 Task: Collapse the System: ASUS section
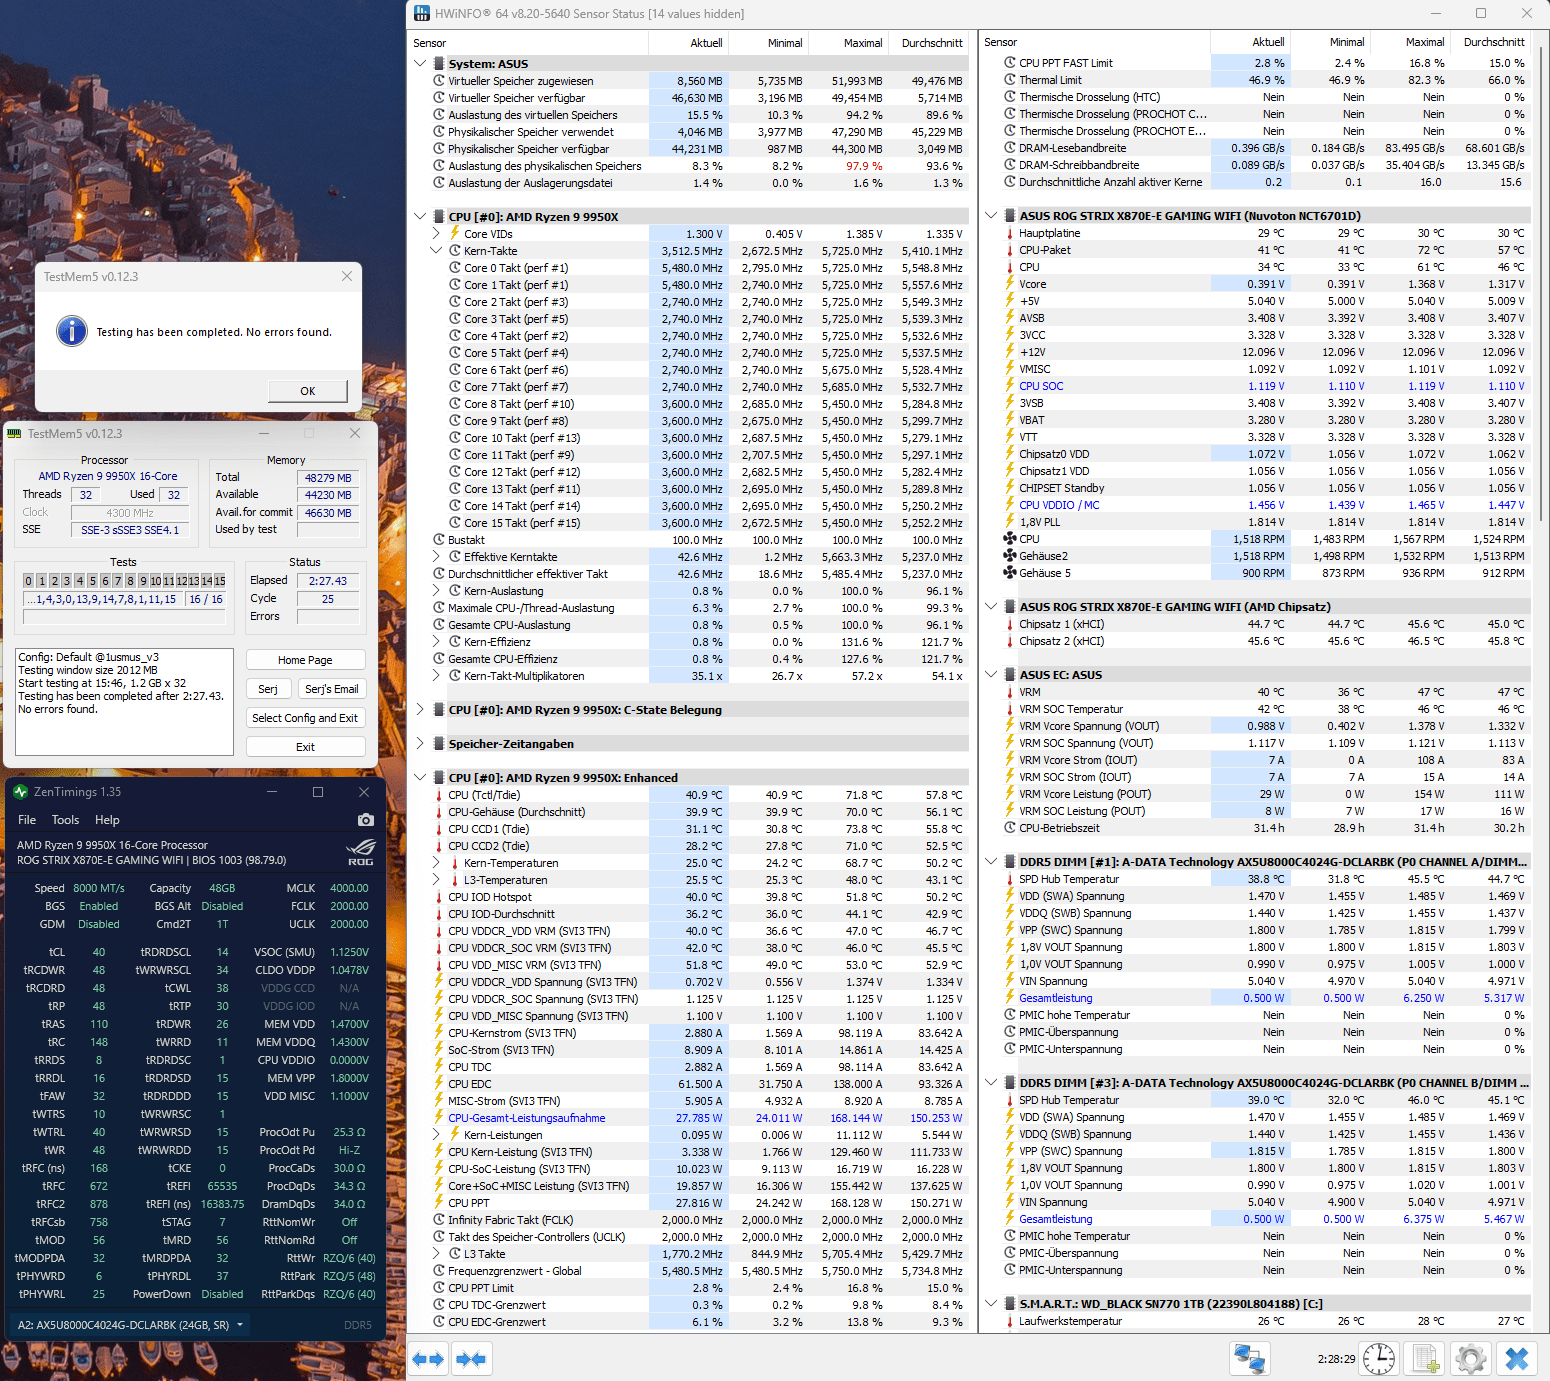click(420, 63)
